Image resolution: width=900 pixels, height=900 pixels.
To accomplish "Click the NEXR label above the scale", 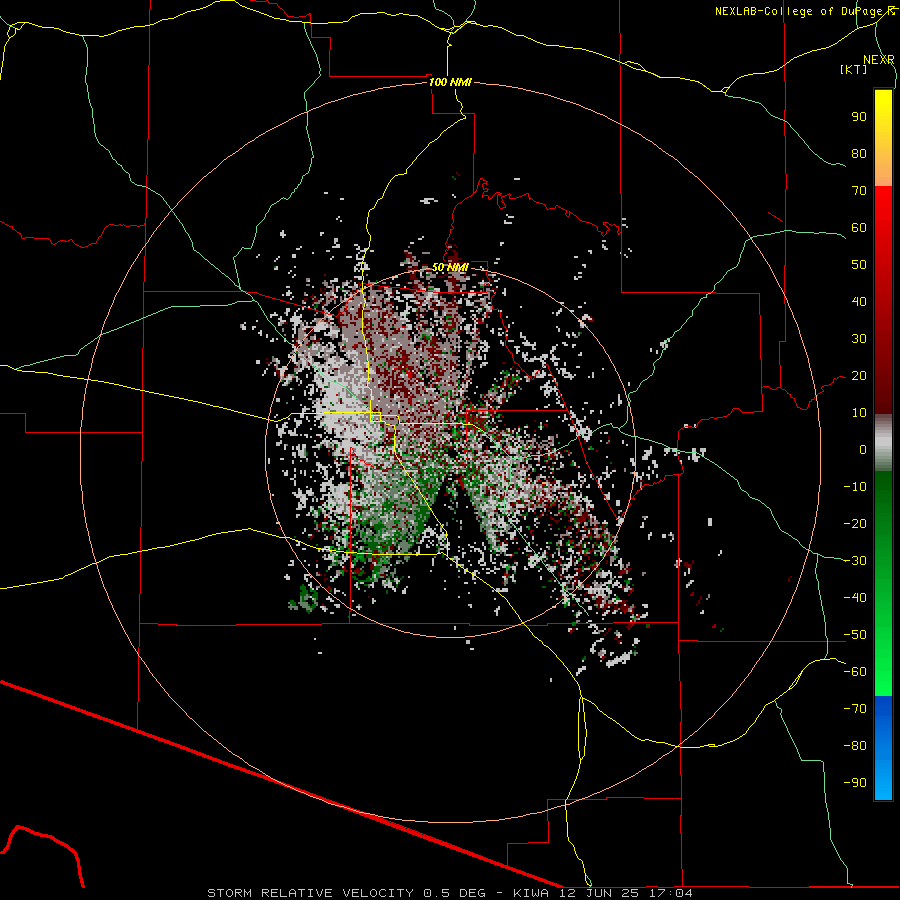I will pyautogui.click(x=878, y=60).
